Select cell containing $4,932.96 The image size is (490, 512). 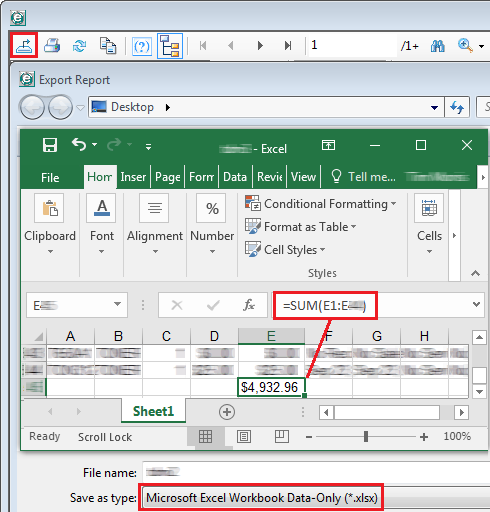click(x=271, y=387)
